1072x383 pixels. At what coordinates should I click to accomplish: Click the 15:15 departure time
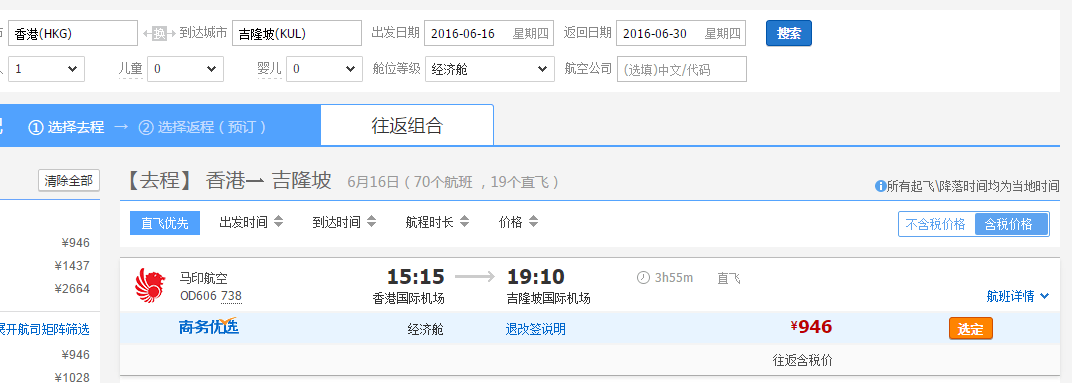point(416,277)
